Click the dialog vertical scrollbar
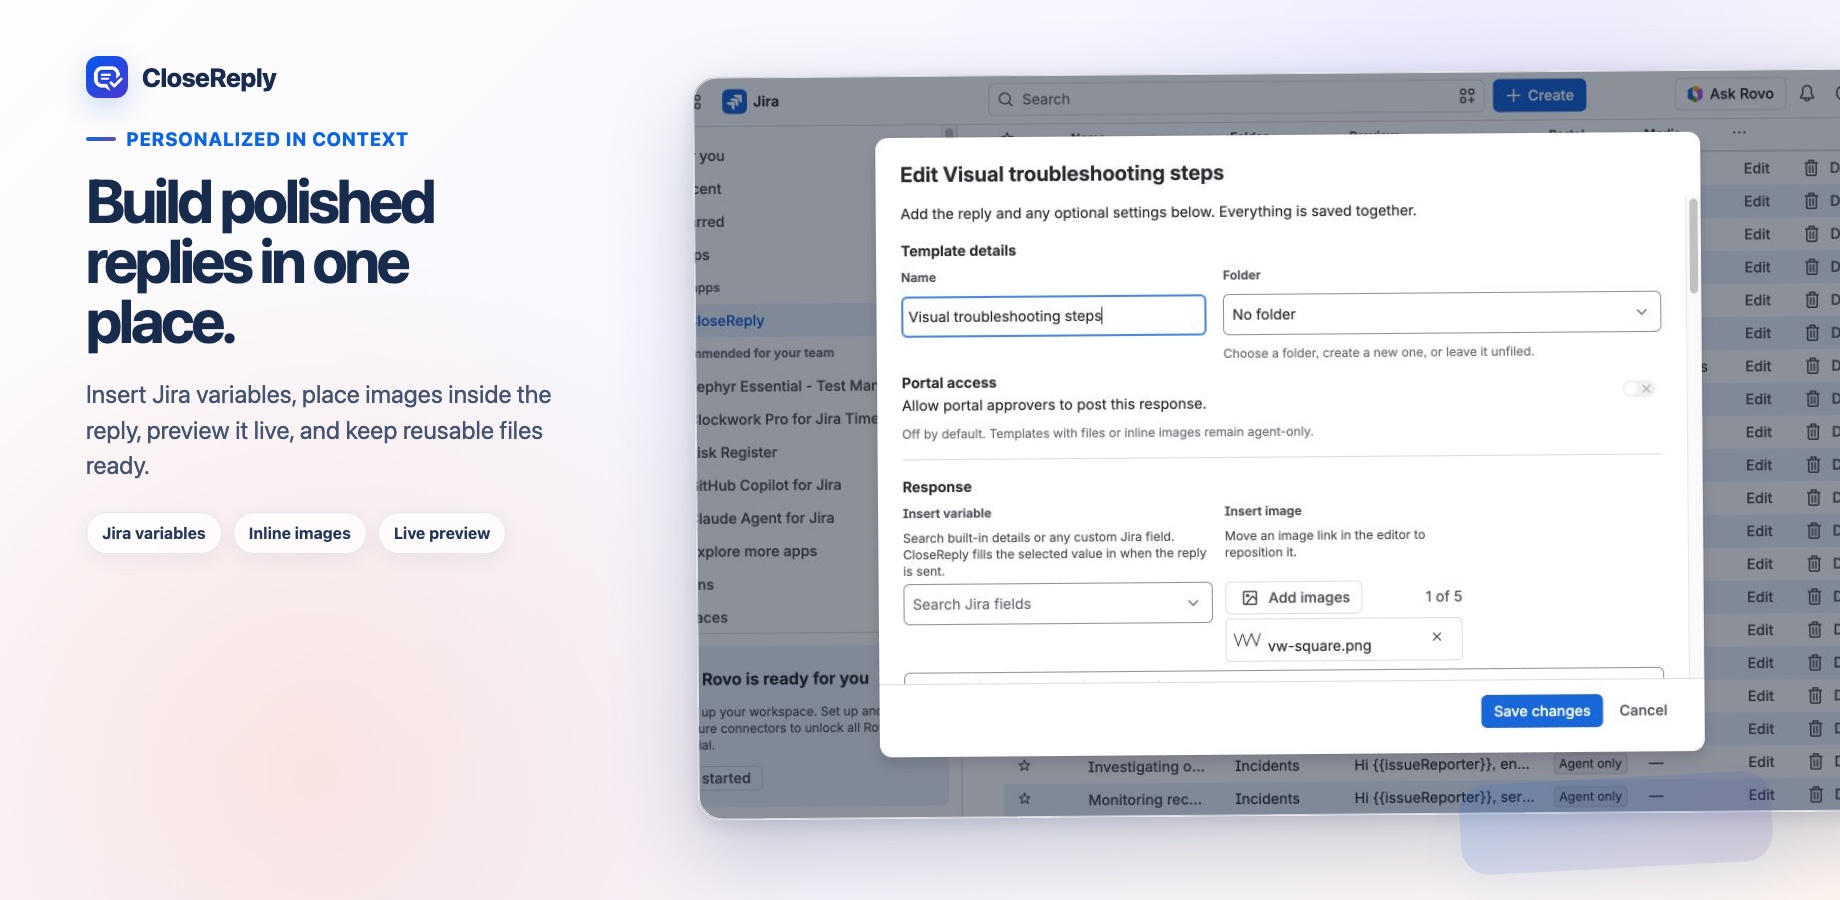1840x900 pixels. 1693,246
